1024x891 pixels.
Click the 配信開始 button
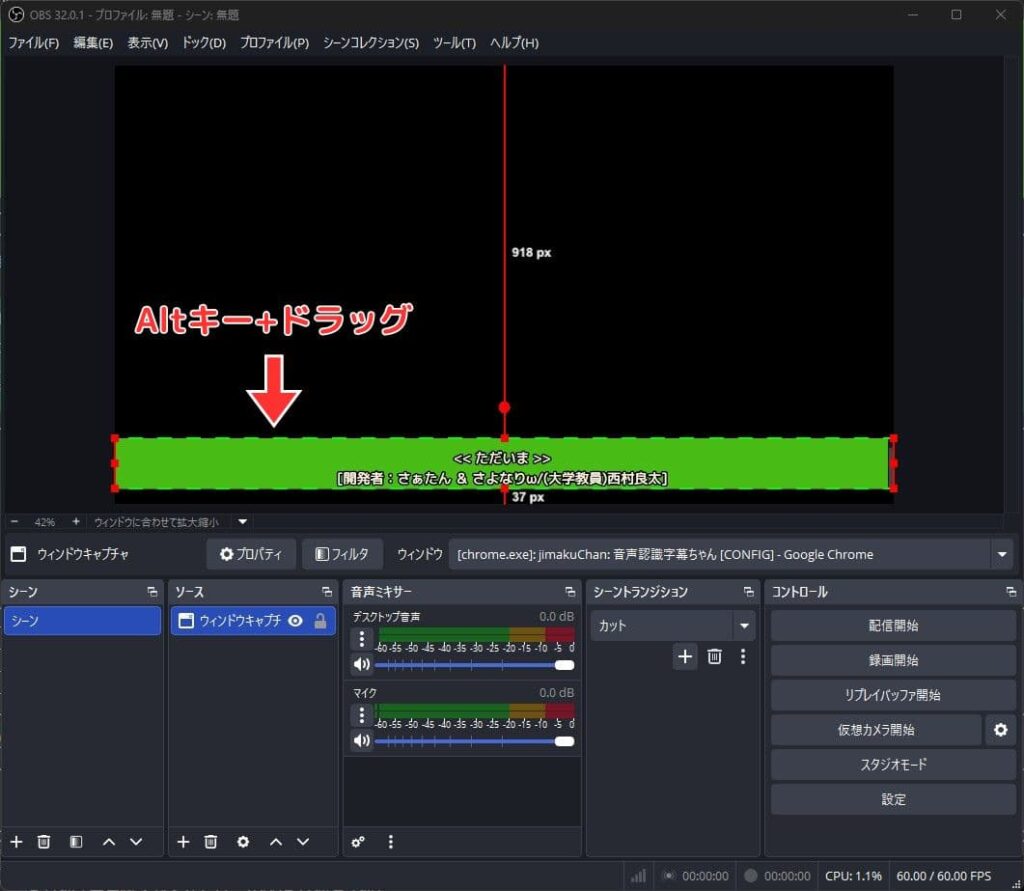pyautogui.click(x=893, y=626)
